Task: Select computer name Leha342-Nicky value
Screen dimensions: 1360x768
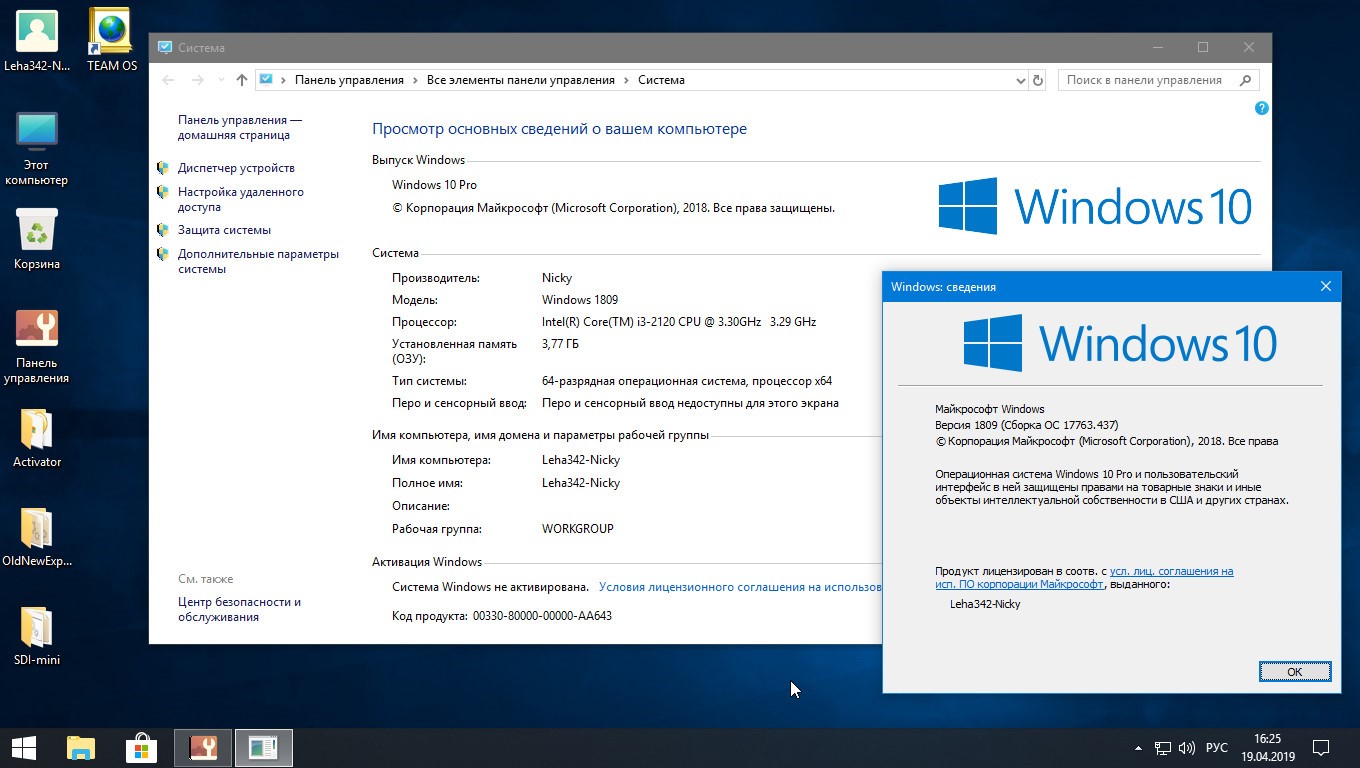Action: (x=581, y=460)
